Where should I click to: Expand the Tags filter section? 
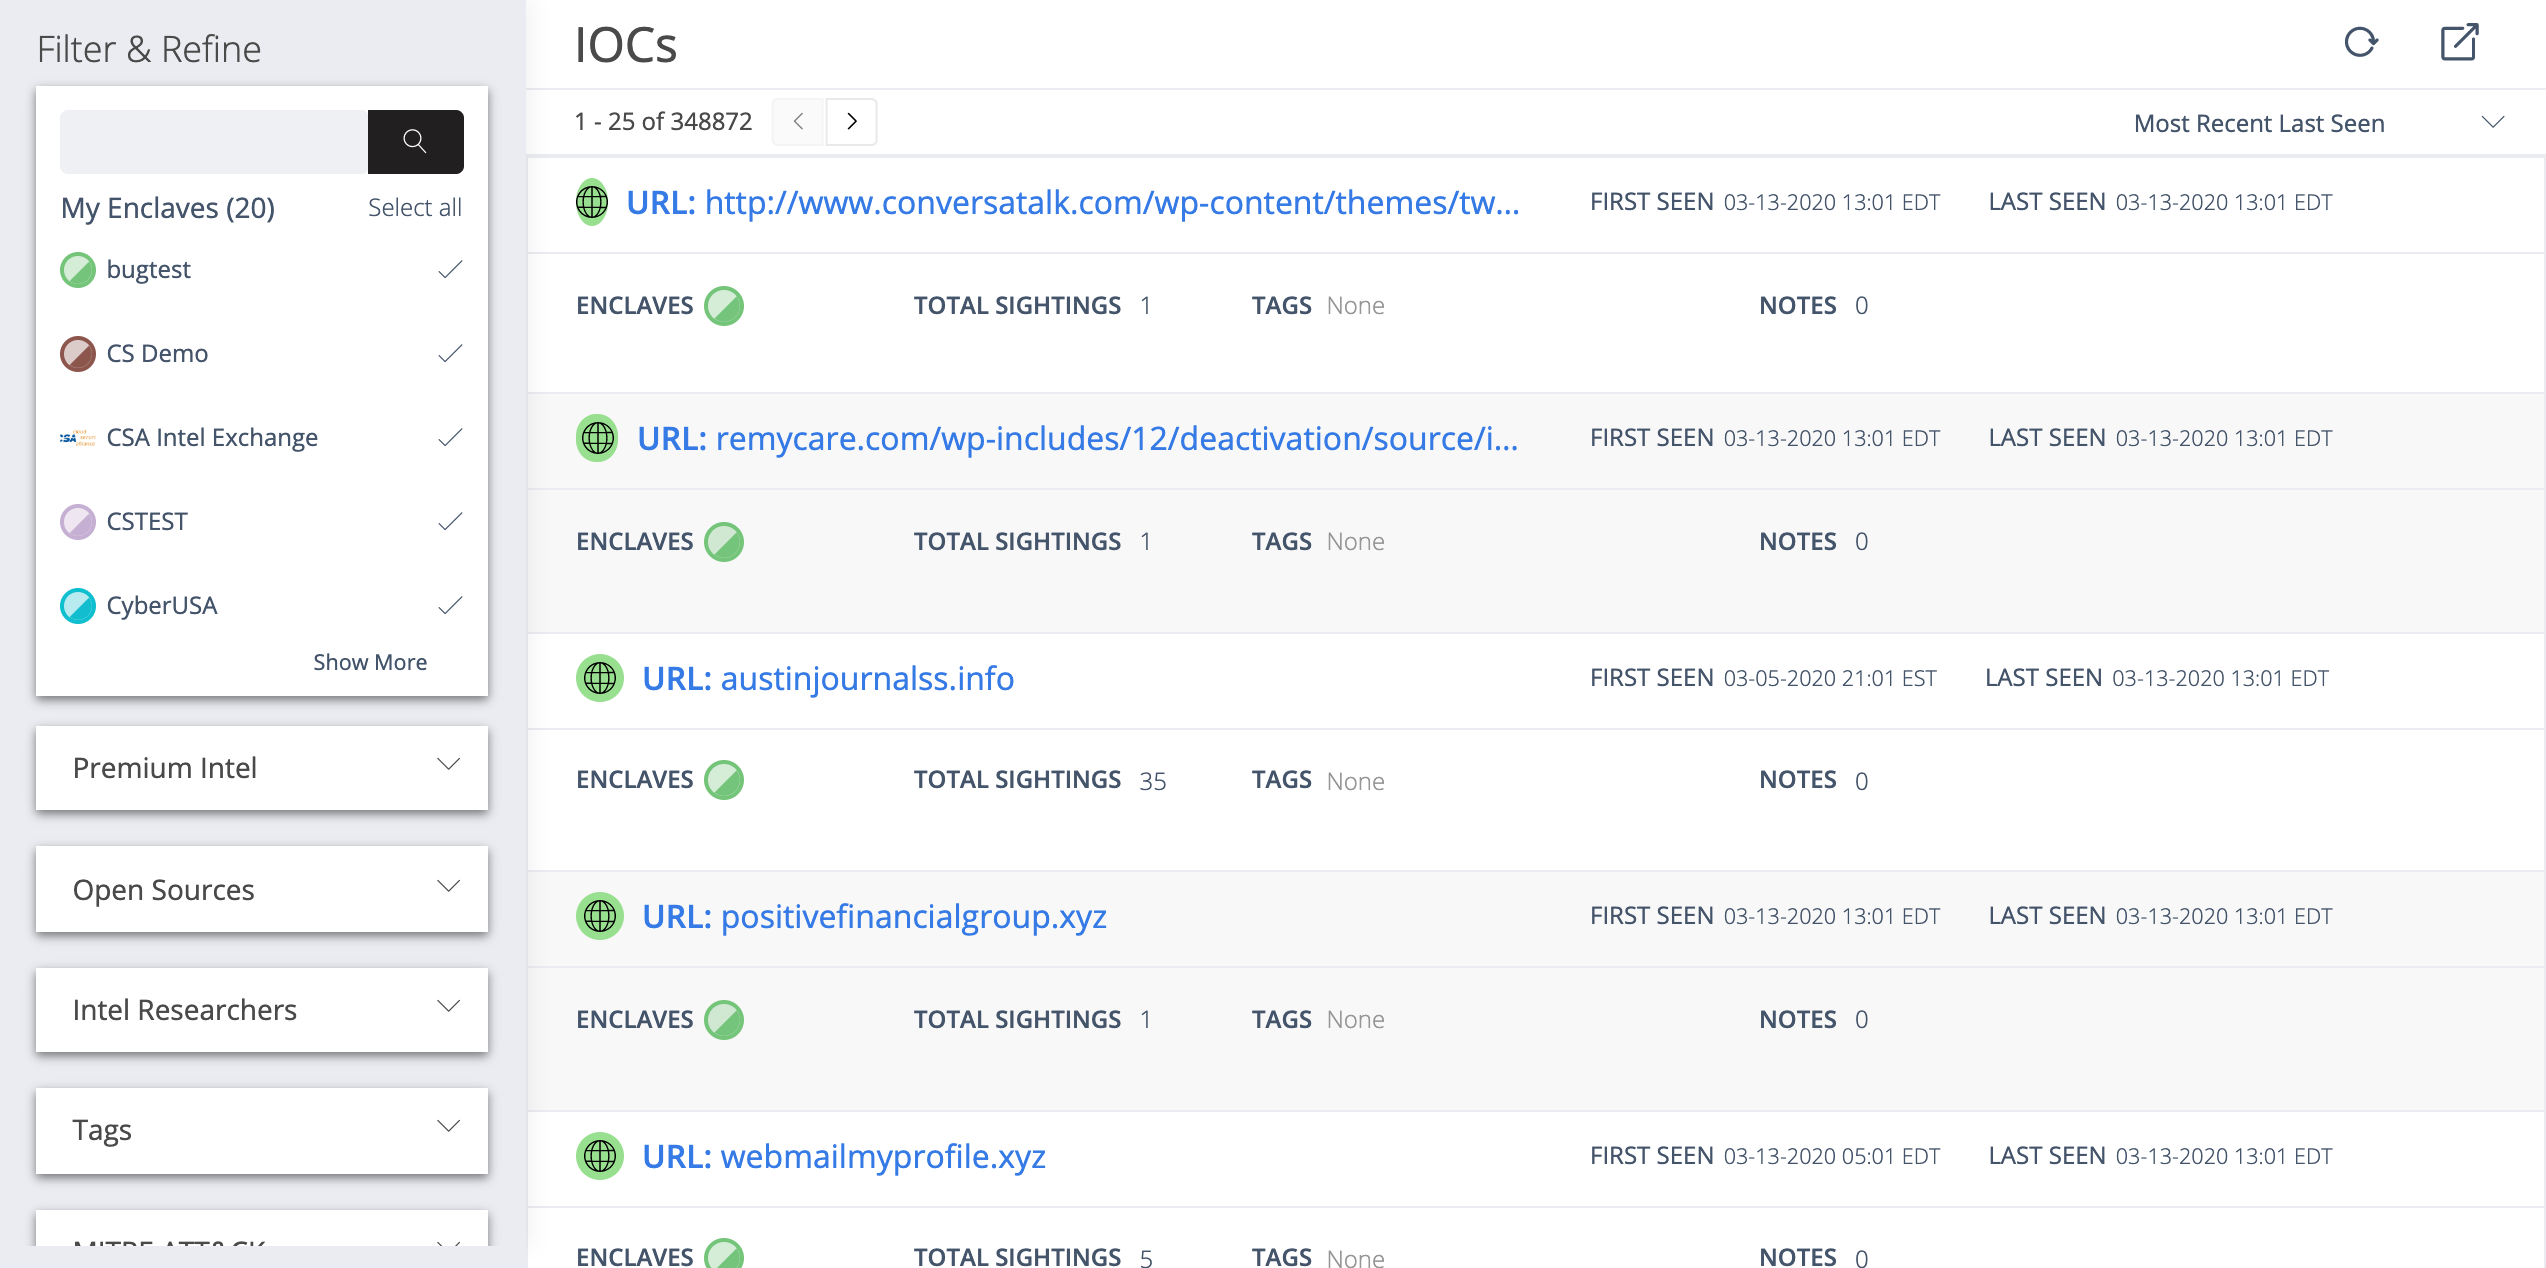(x=262, y=1130)
